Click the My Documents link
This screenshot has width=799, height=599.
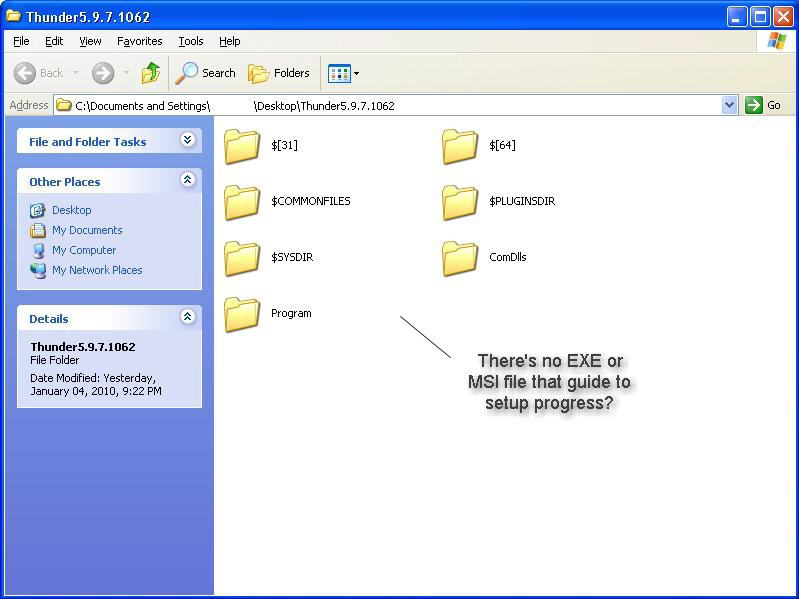pyautogui.click(x=87, y=230)
